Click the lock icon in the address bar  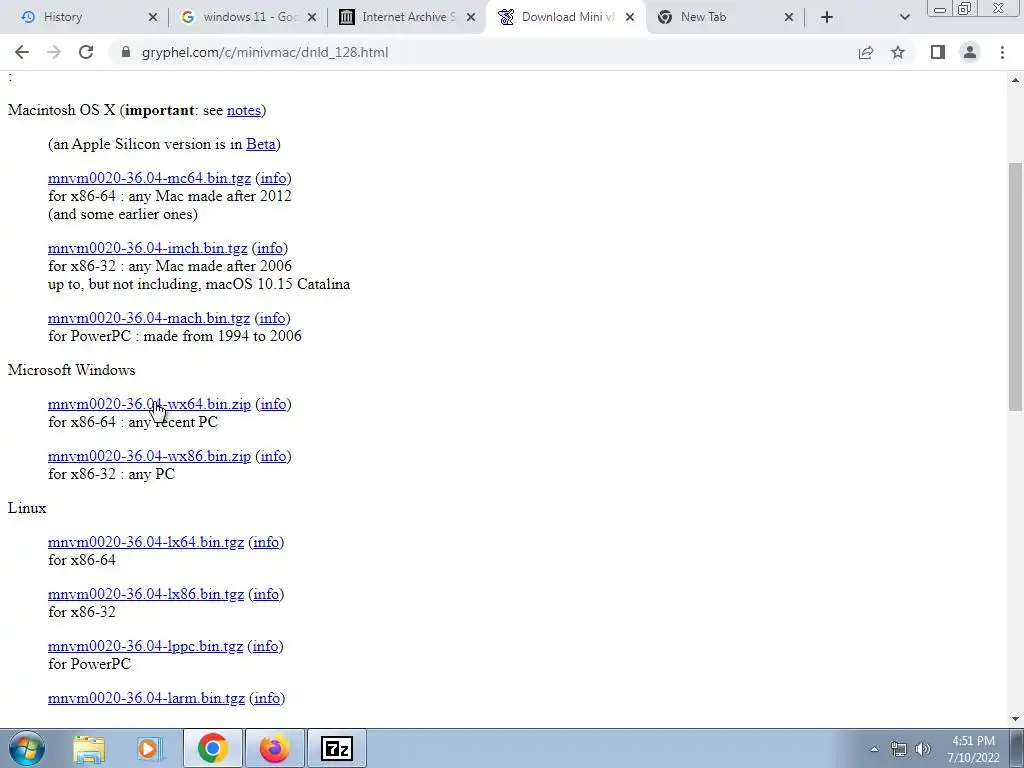tap(126, 52)
